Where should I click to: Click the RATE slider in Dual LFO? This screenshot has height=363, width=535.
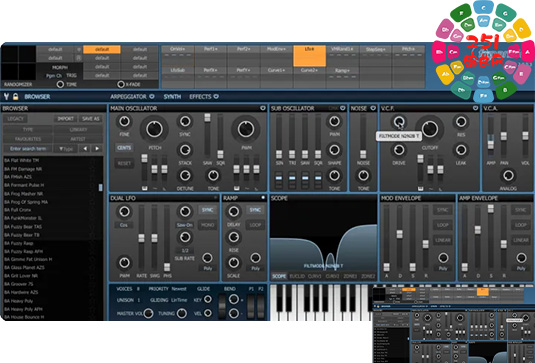[x=141, y=238]
